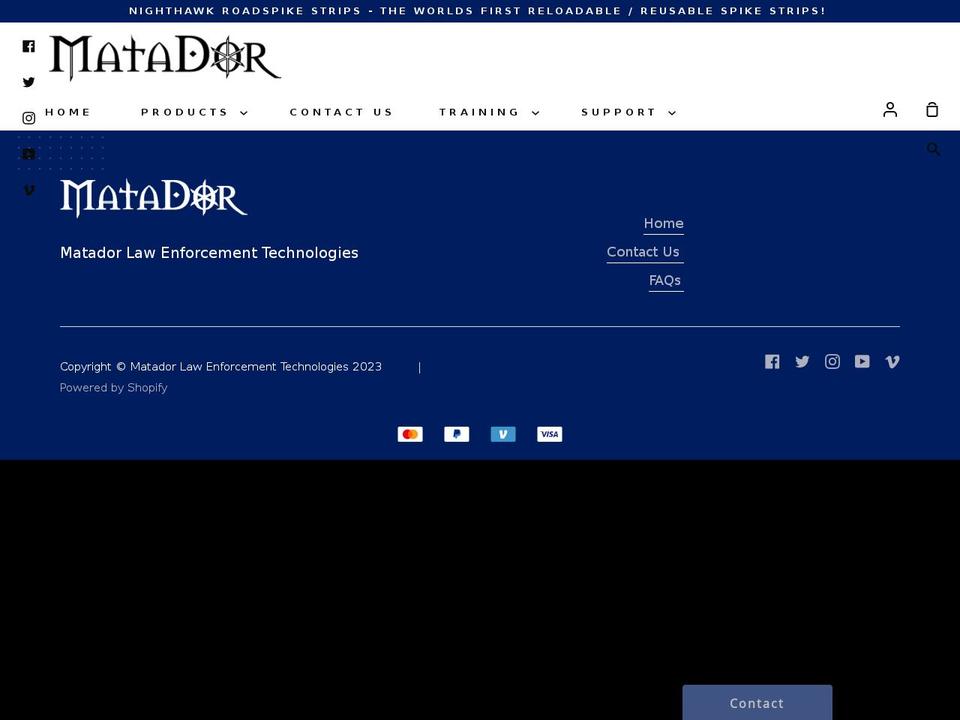Screen dimensions: 960x720
Task: Click the footer Twitter icon
Action: click(x=802, y=362)
